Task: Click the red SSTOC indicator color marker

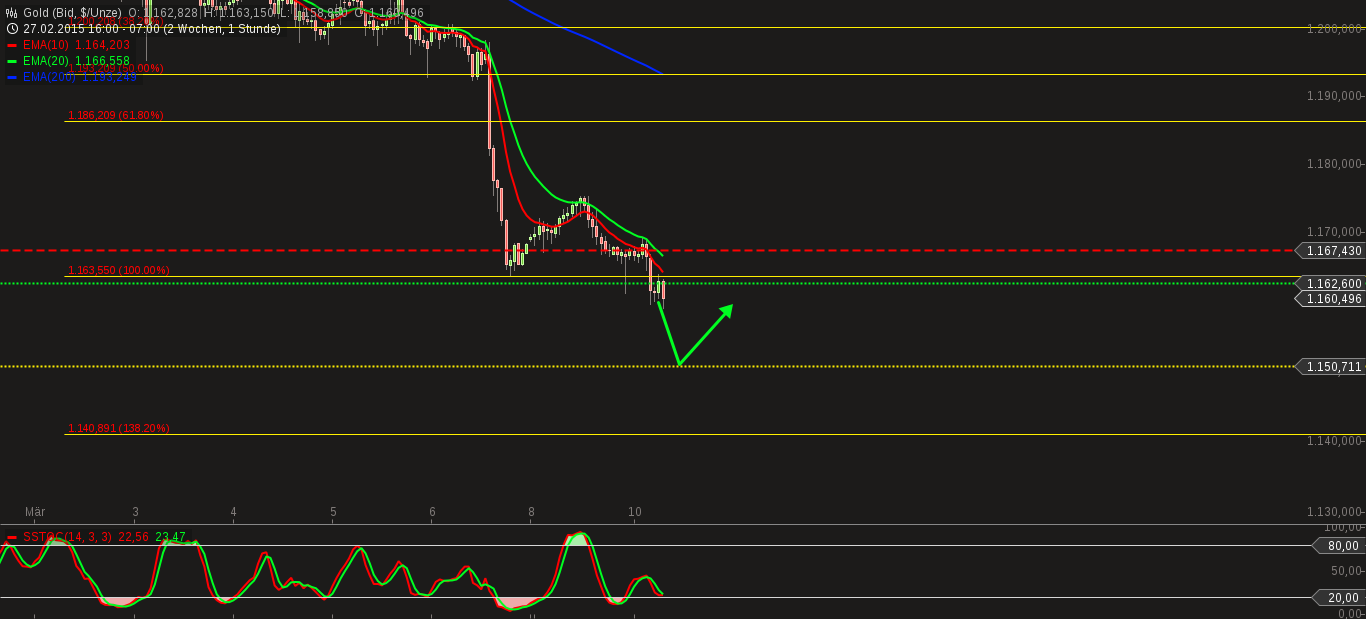Action: (x=12, y=537)
